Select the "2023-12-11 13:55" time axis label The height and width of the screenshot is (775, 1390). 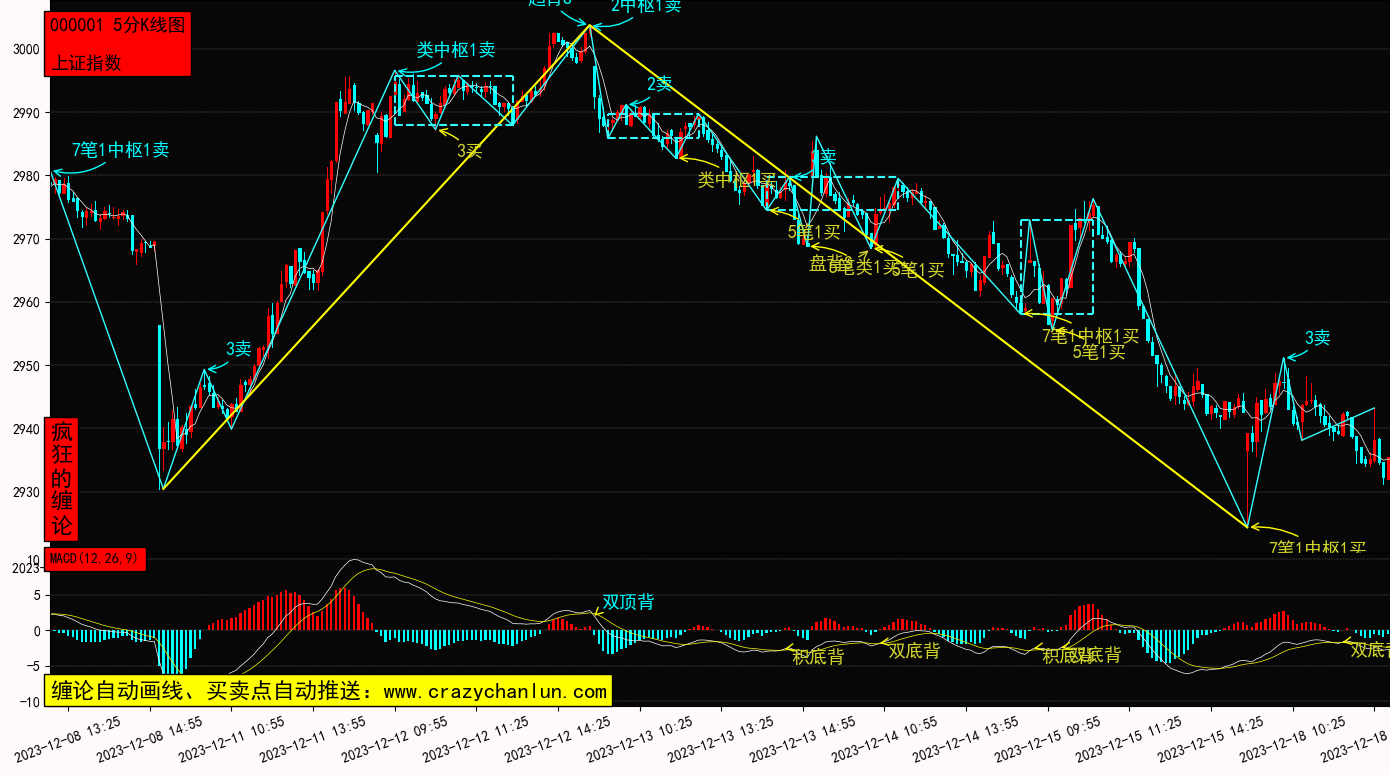pyautogui.click(x=313, y=739)
